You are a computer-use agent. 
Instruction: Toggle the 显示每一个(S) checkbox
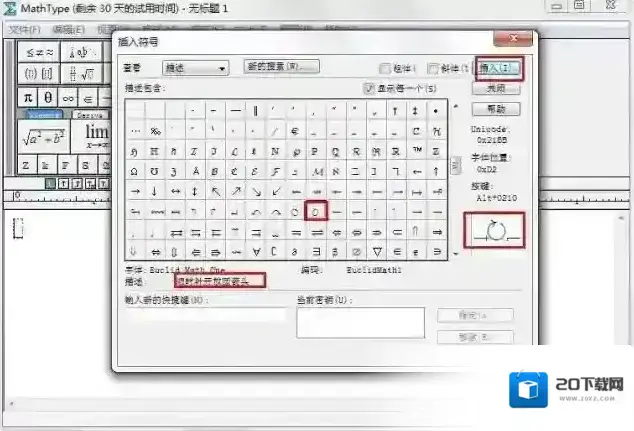coord(369,88)
